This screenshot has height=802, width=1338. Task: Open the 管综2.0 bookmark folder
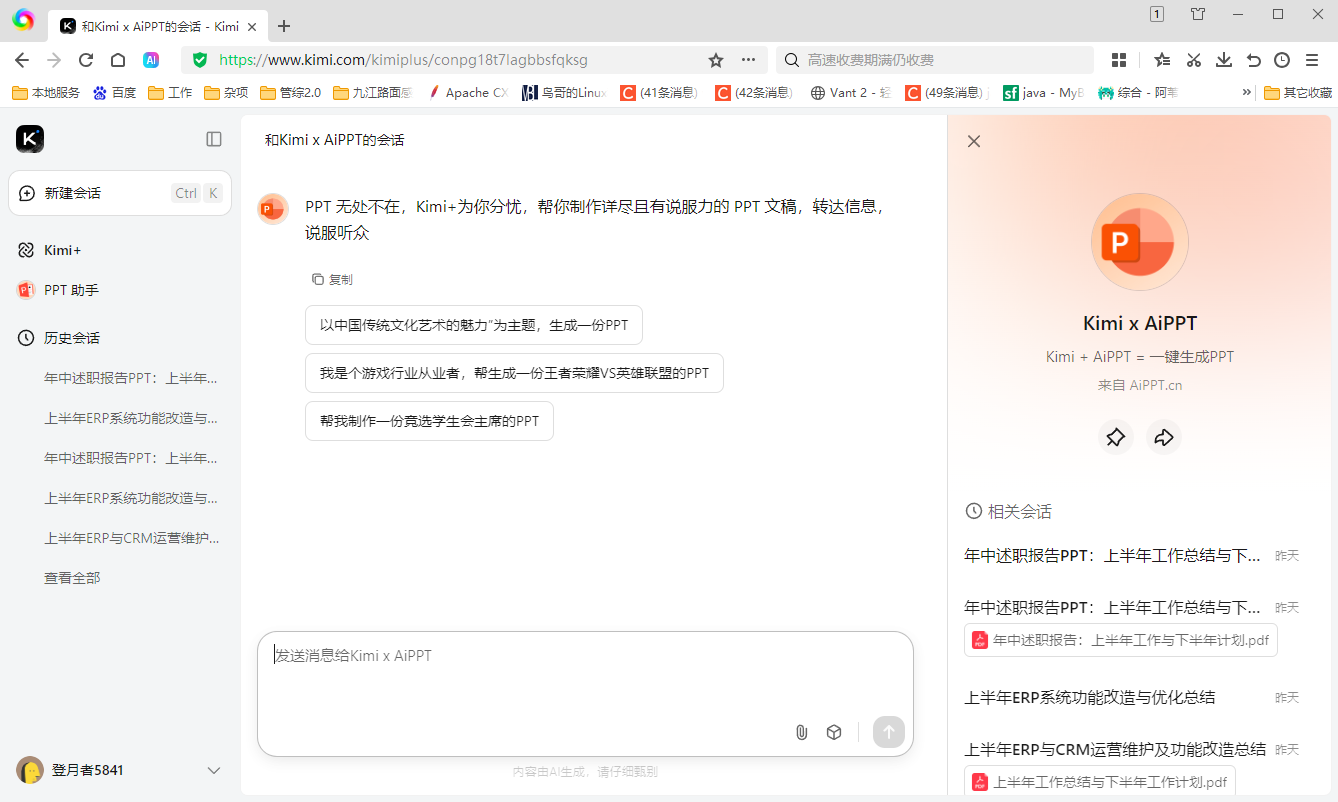tap(290, 92)
